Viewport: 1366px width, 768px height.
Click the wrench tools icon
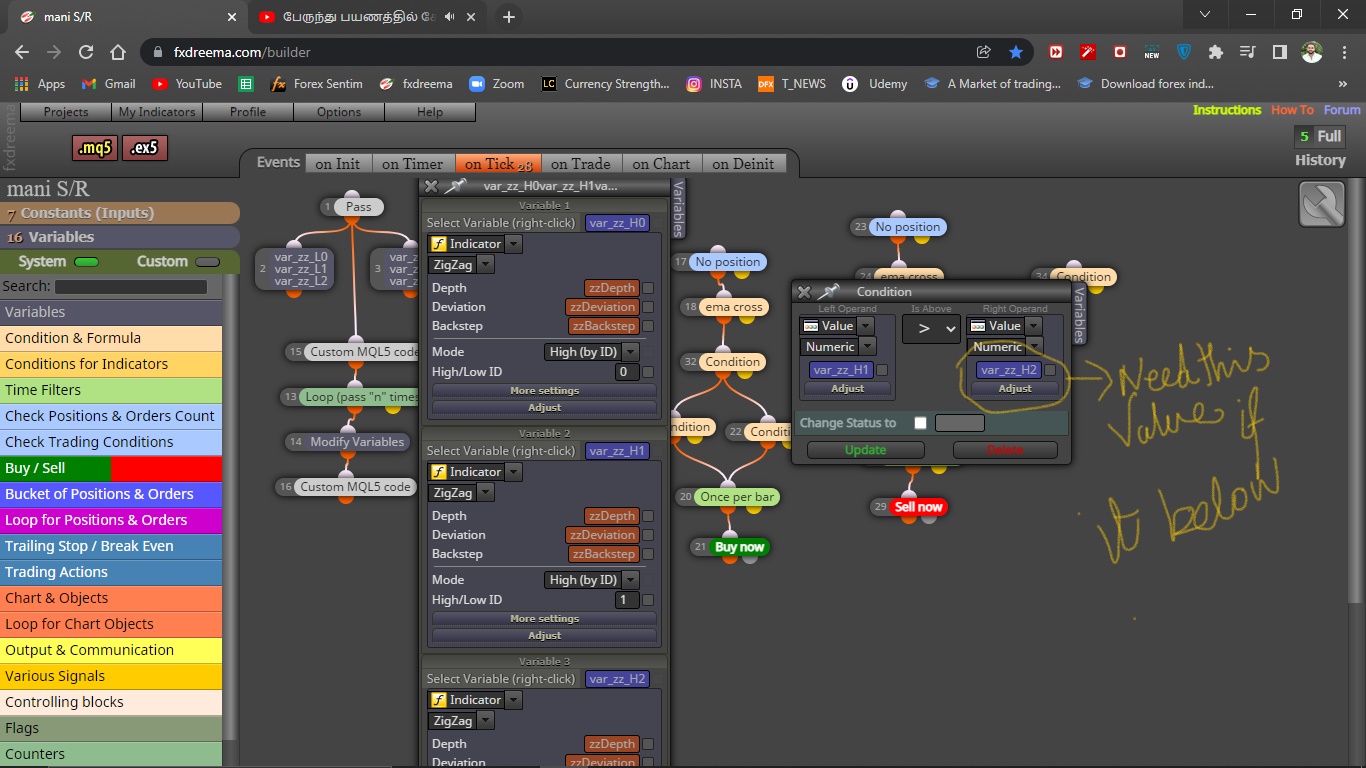tap(1321, 204)
